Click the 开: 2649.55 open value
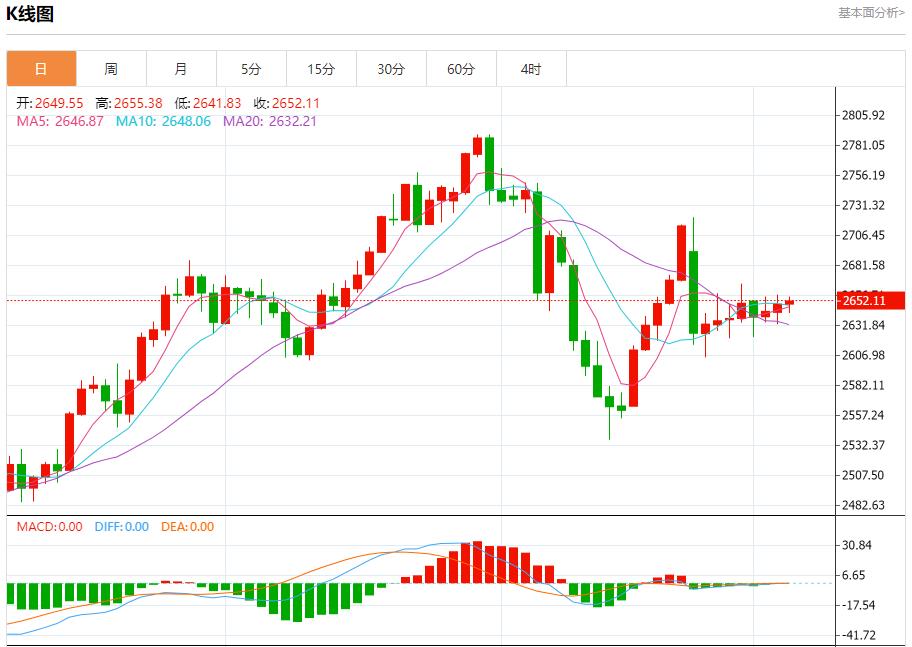Screen dimensions: 912x647 pyautogui.click(x=50, y=104)
